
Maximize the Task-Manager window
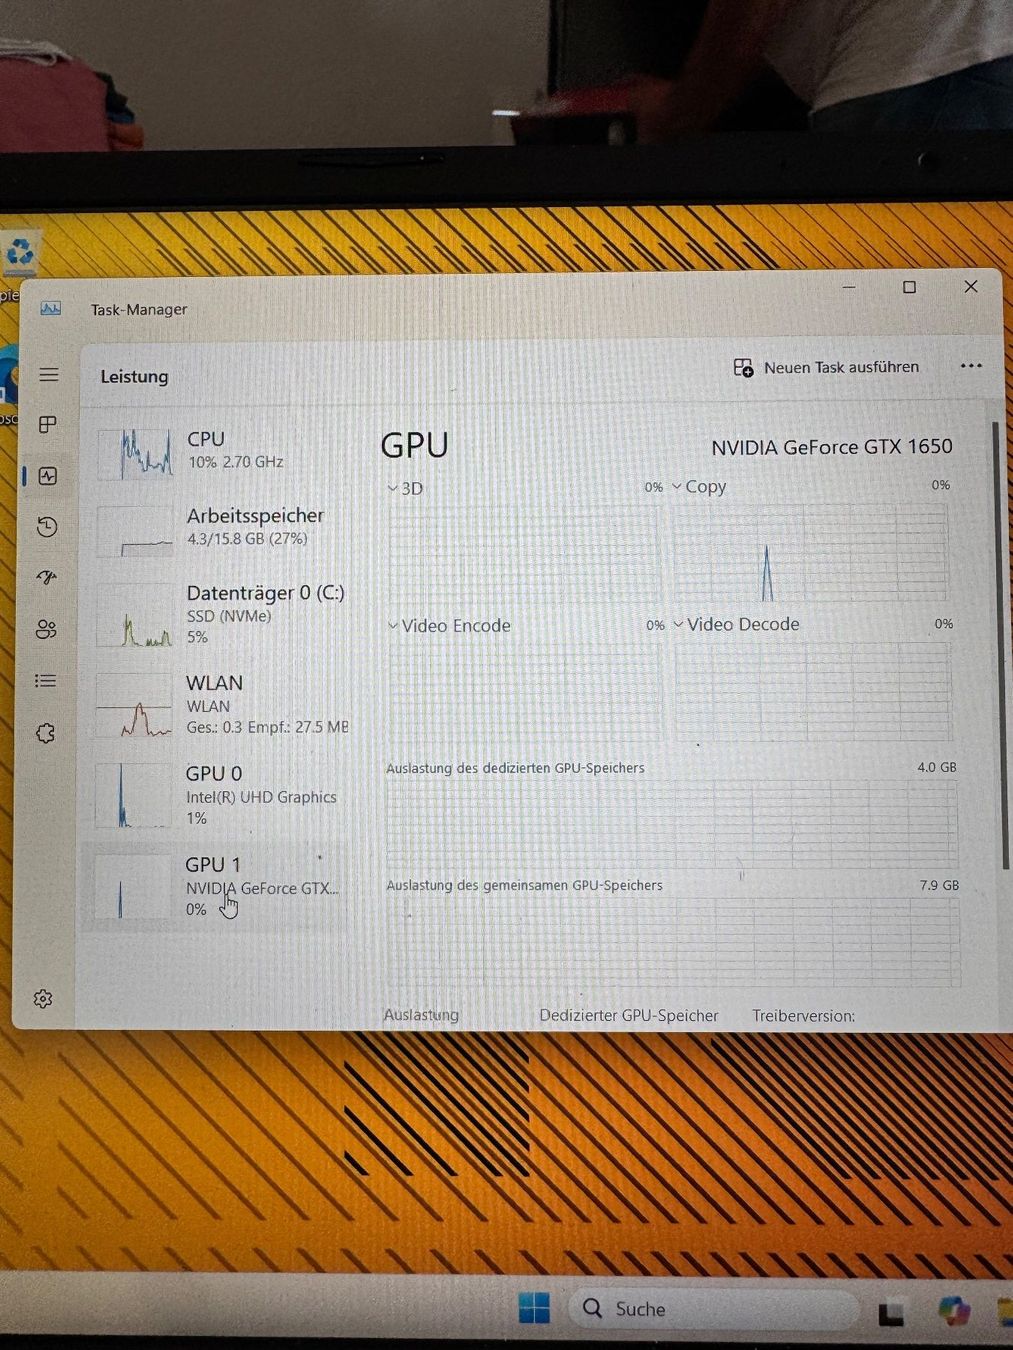[x=909, y=287]
